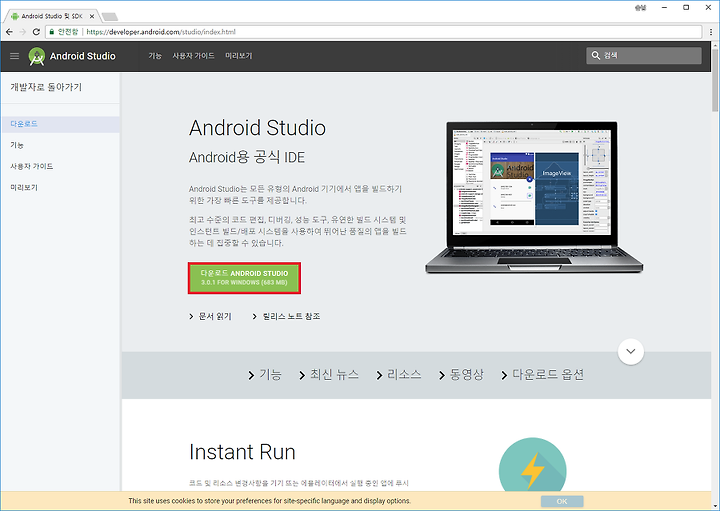
Task: Jump to the 리소스 section
Action: [399, 375]
